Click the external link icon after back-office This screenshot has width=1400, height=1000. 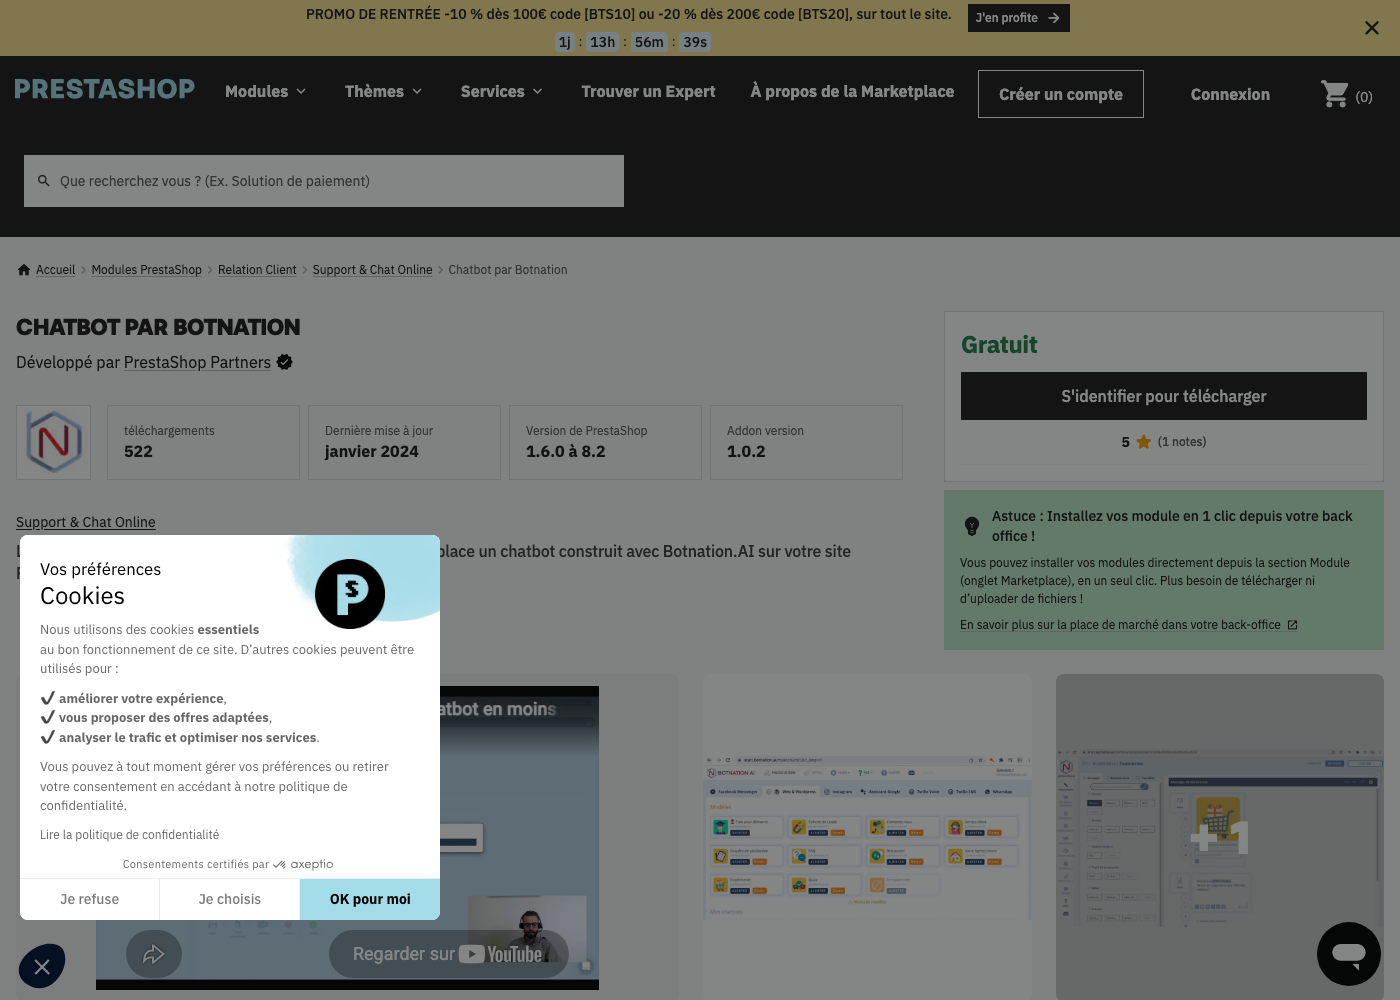coord(1292,625)
